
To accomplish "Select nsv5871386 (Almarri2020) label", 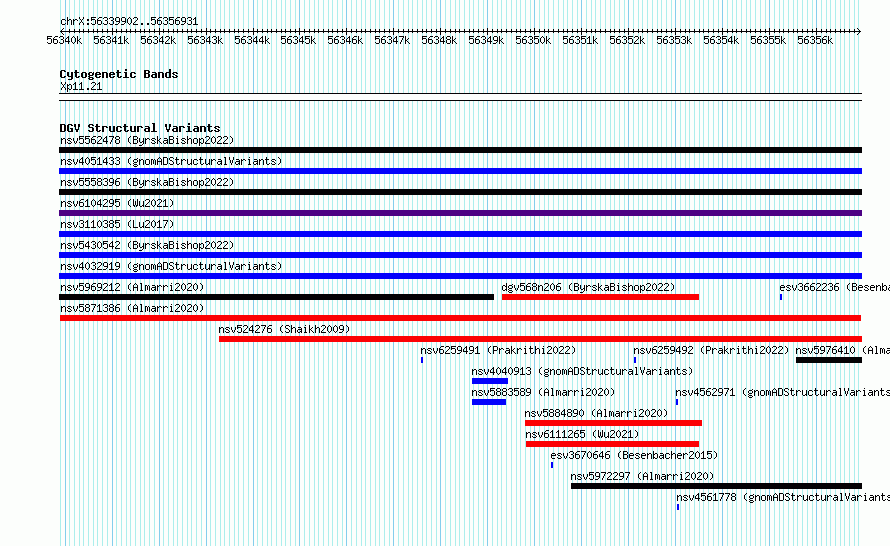I will tap(132, 308).
